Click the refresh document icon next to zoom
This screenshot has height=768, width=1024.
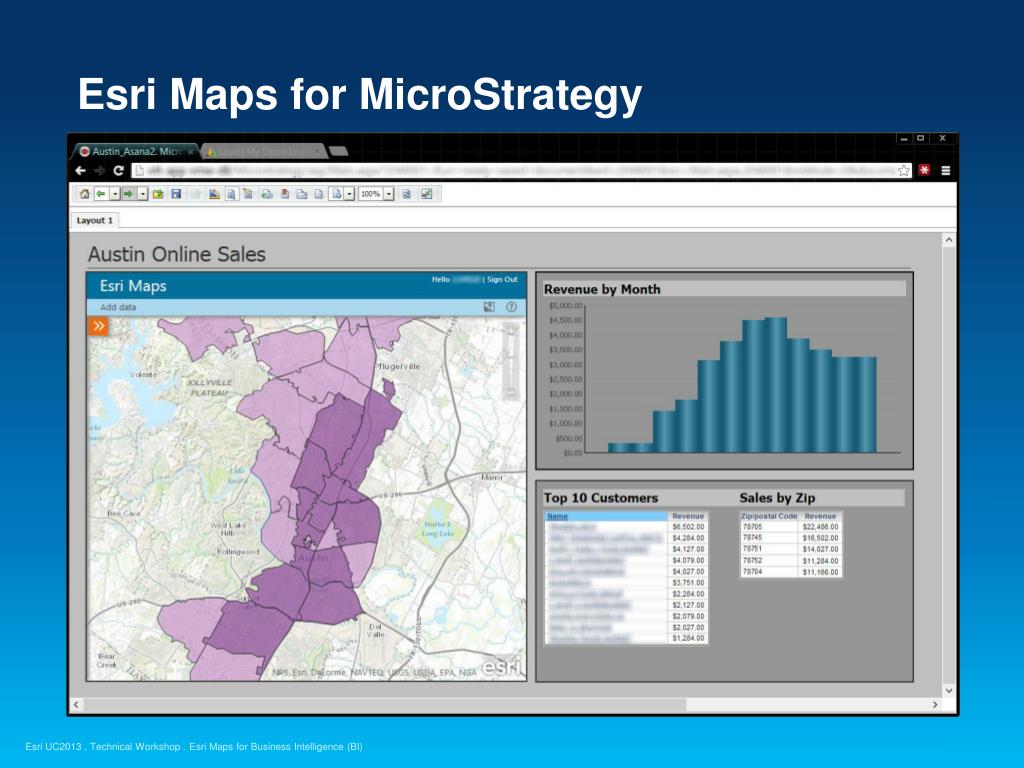click(407, 194)
